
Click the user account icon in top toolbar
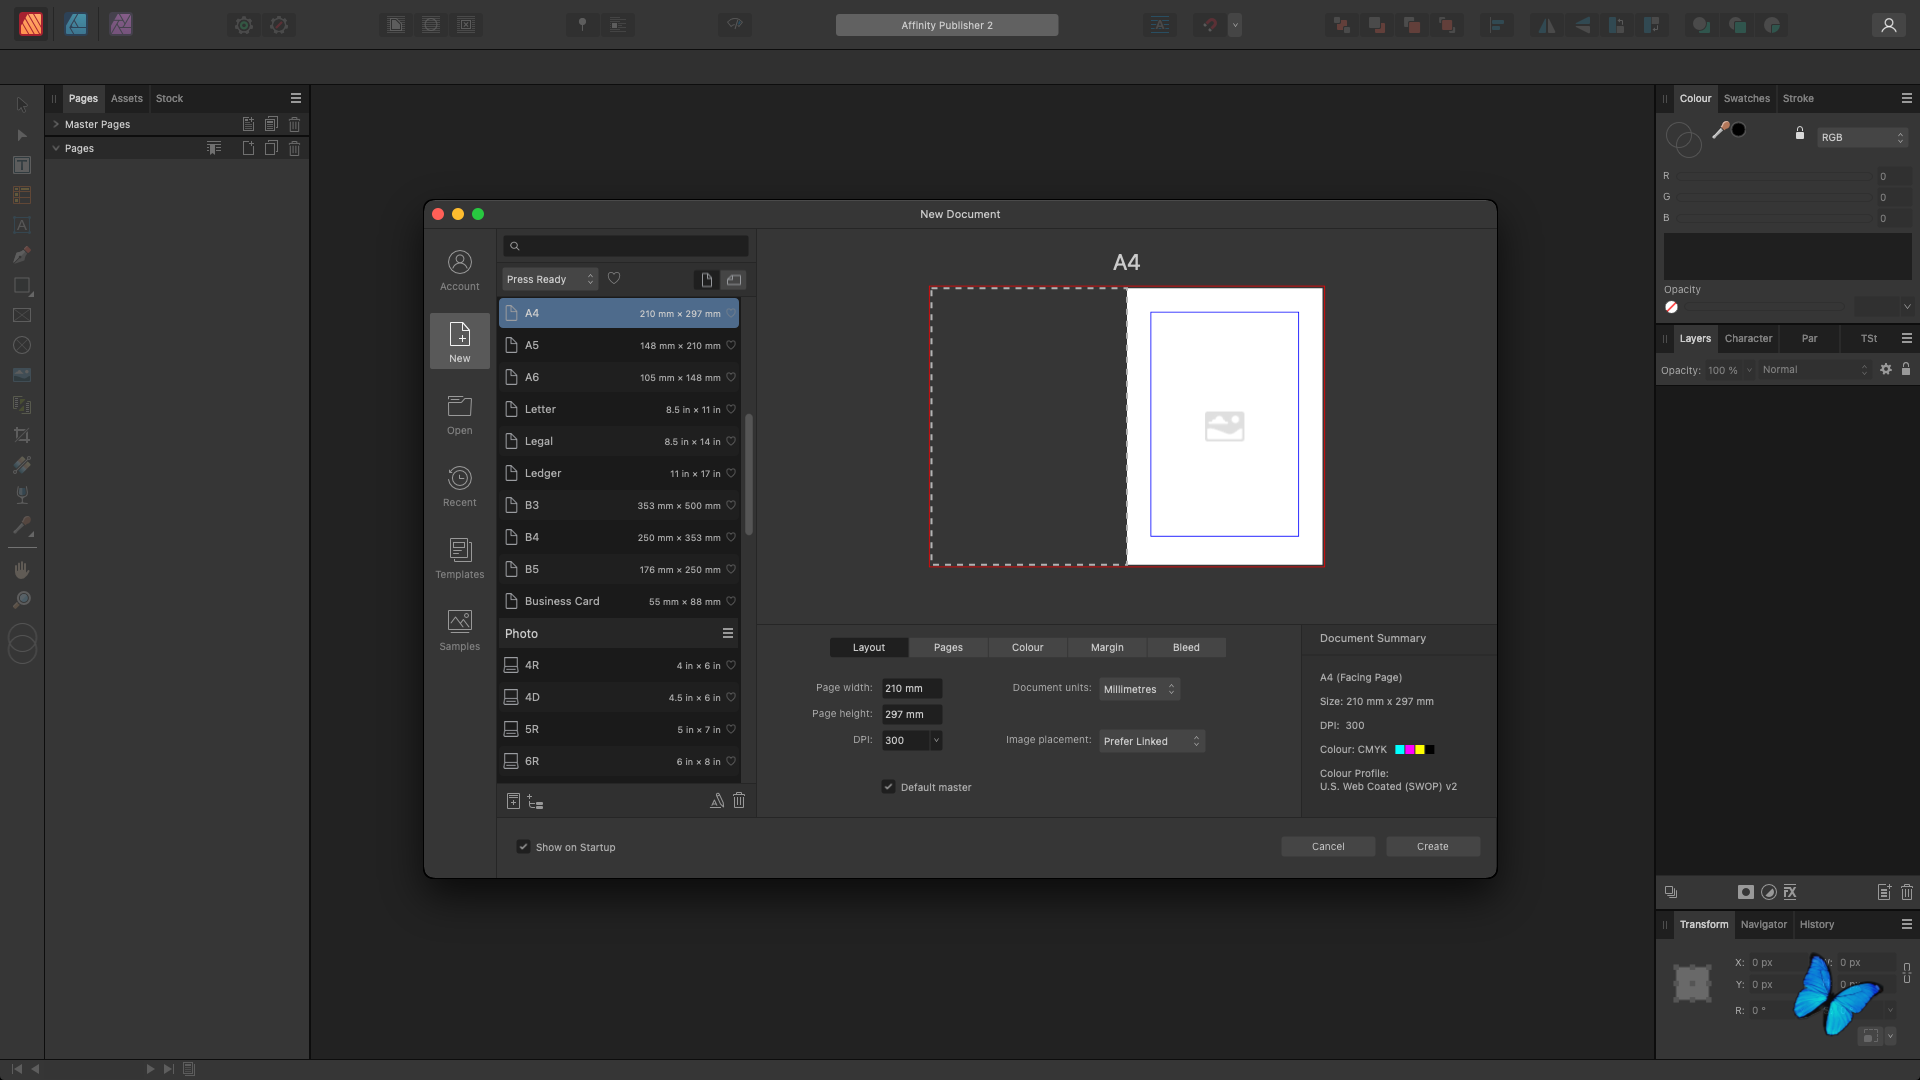pos(1888,25)
